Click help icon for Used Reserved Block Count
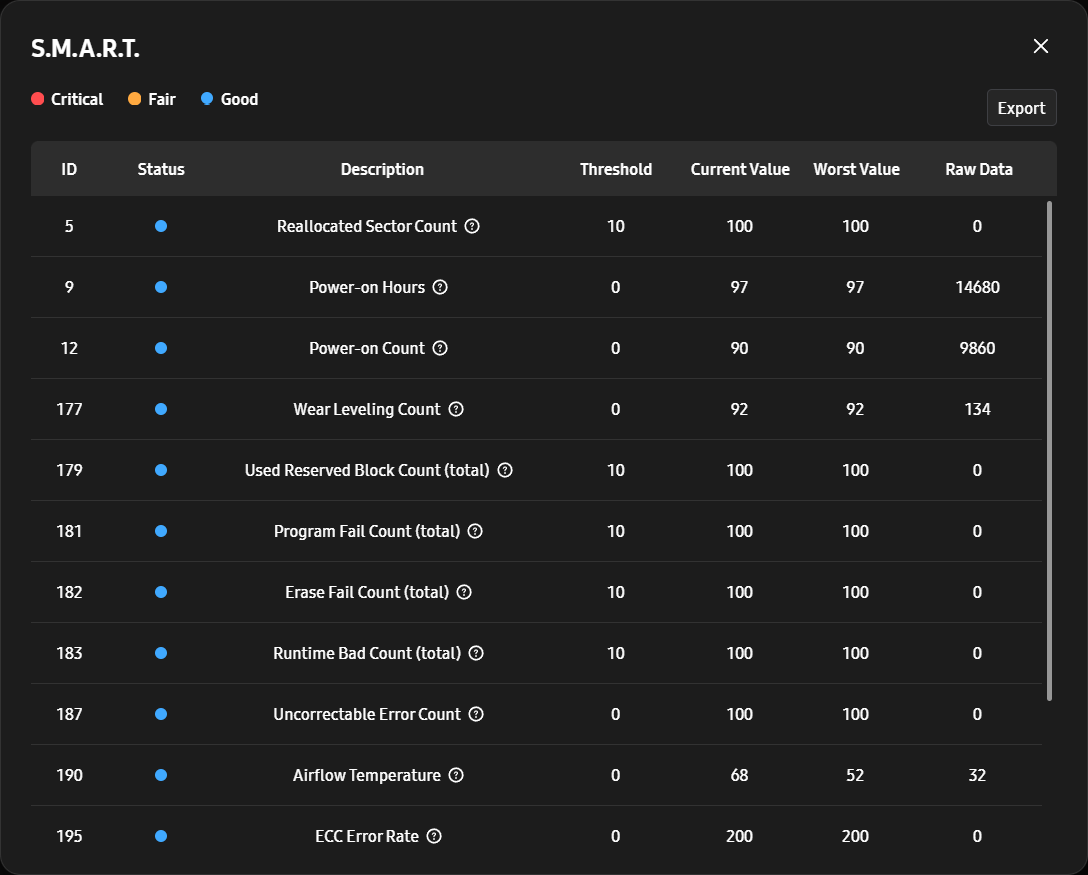Viewport: 1088px width, 875px height. [505, 470]
